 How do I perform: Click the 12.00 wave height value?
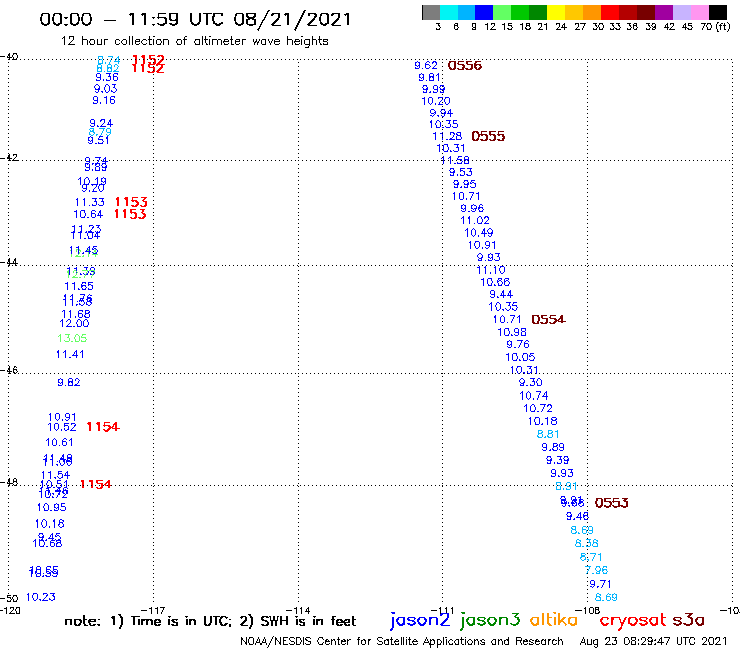(x=74, y=323)
